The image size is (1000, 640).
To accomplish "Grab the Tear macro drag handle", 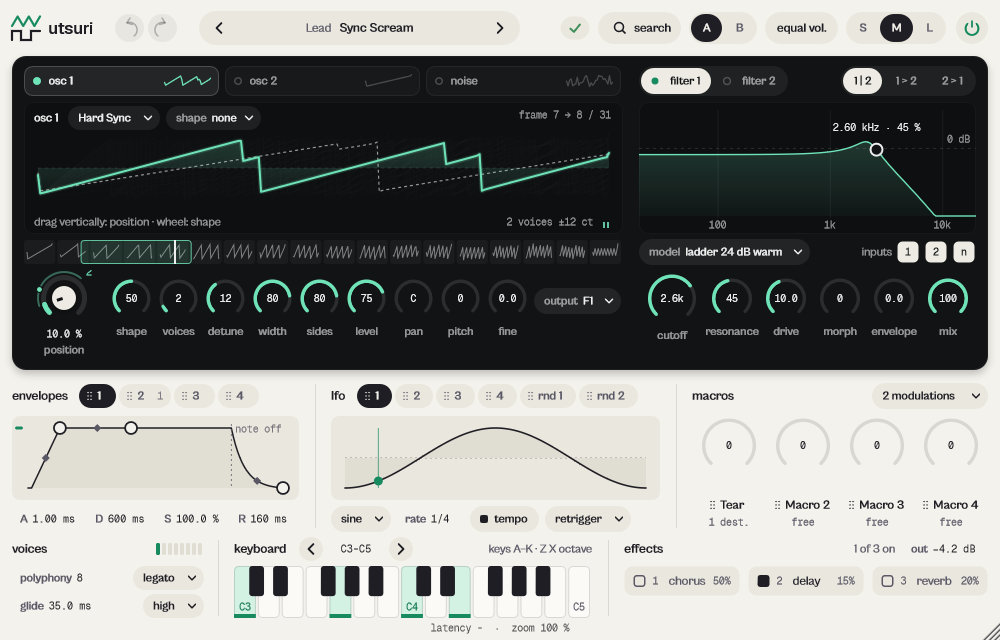I will pyautogui.click(x=712, y=505).
